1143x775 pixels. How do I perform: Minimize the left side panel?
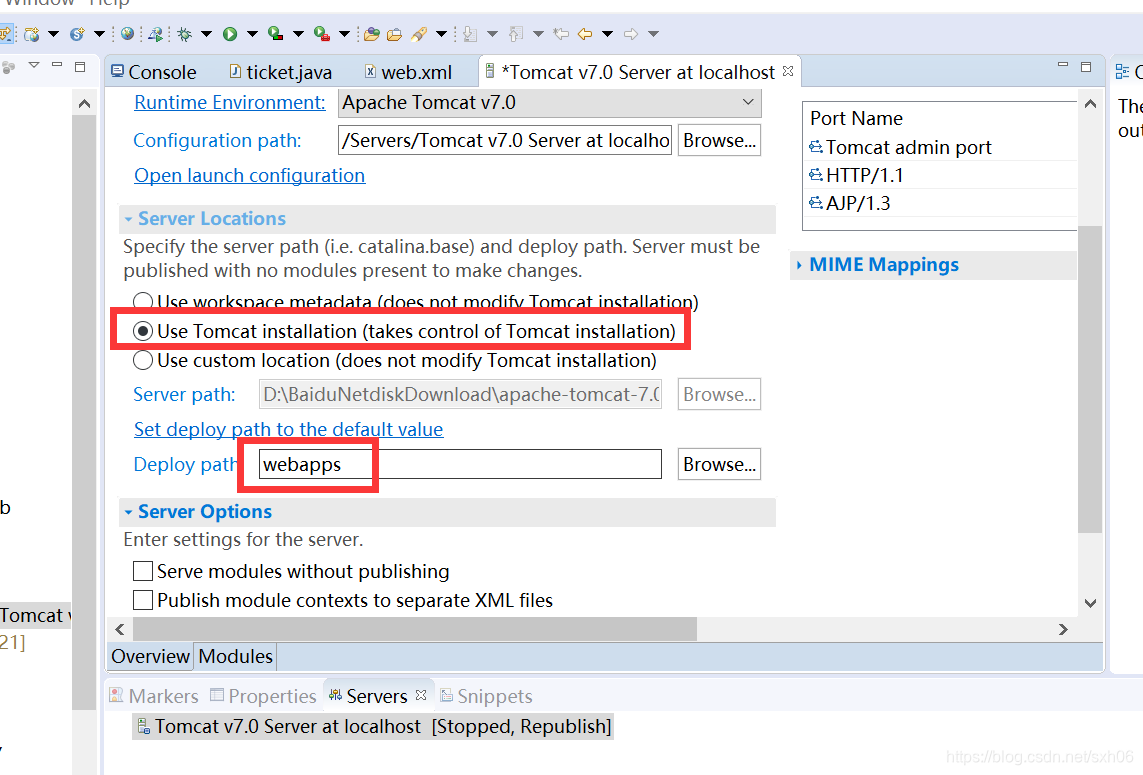point(57,66)
